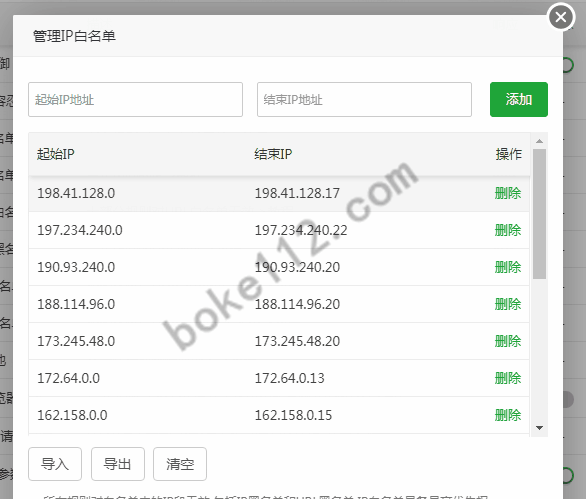Click the 管理IP白名单 dialog title

[x=74, y=36]
